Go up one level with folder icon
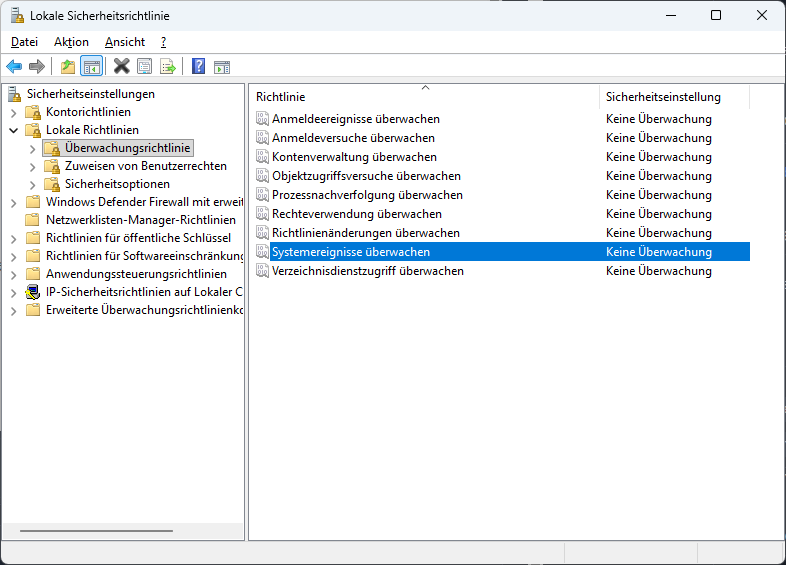Viewport: 786px width, 565px height. (67, 67)
